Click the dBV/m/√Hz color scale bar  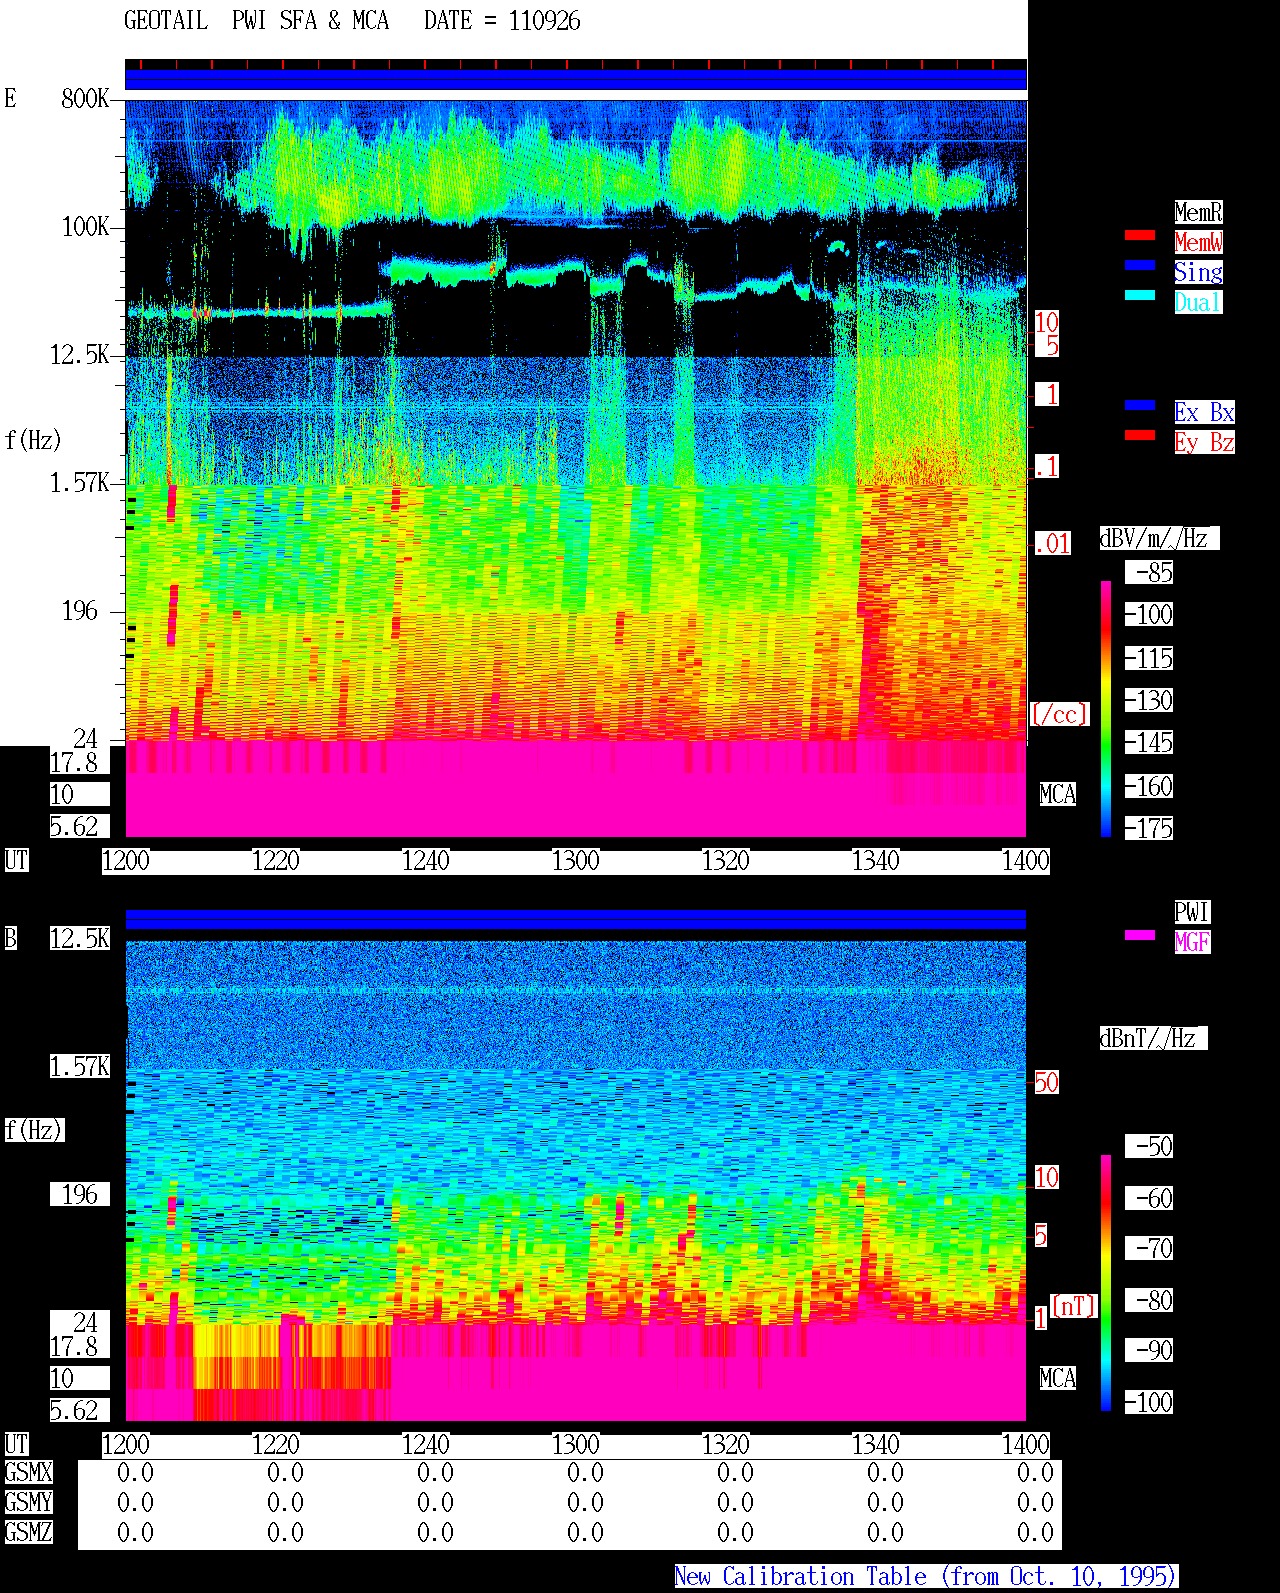1106,708
